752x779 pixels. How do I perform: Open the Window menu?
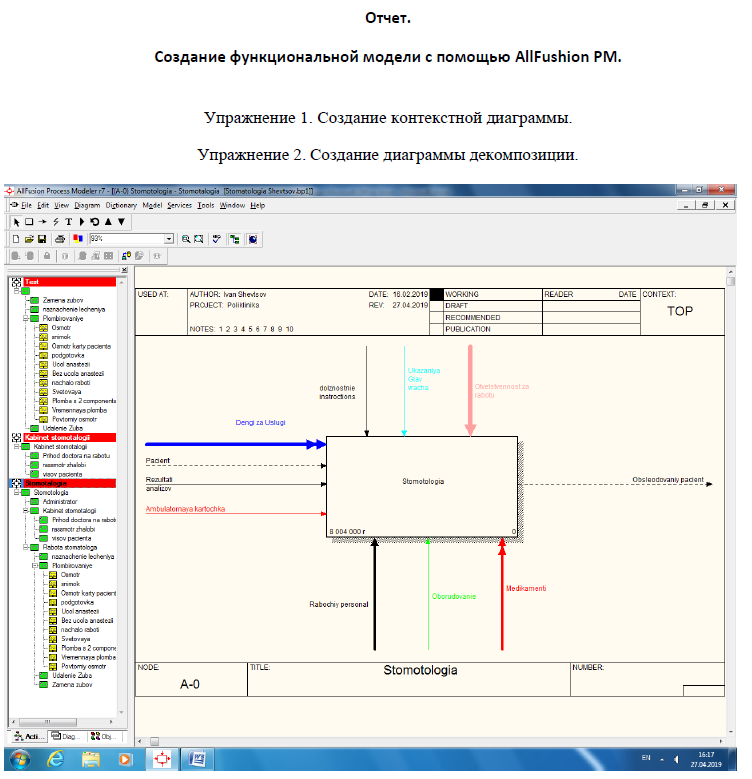[232, 206]
